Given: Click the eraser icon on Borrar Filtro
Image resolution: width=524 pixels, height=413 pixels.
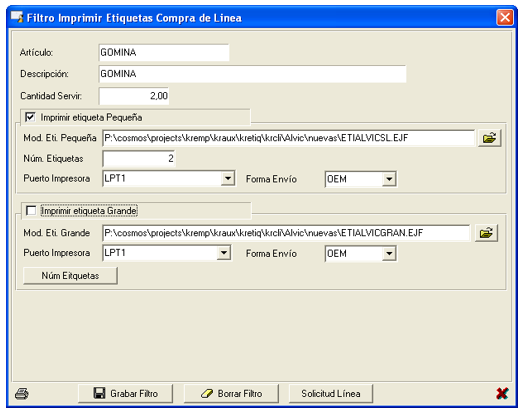Looking at the screenshot, I should coord(207,394).
